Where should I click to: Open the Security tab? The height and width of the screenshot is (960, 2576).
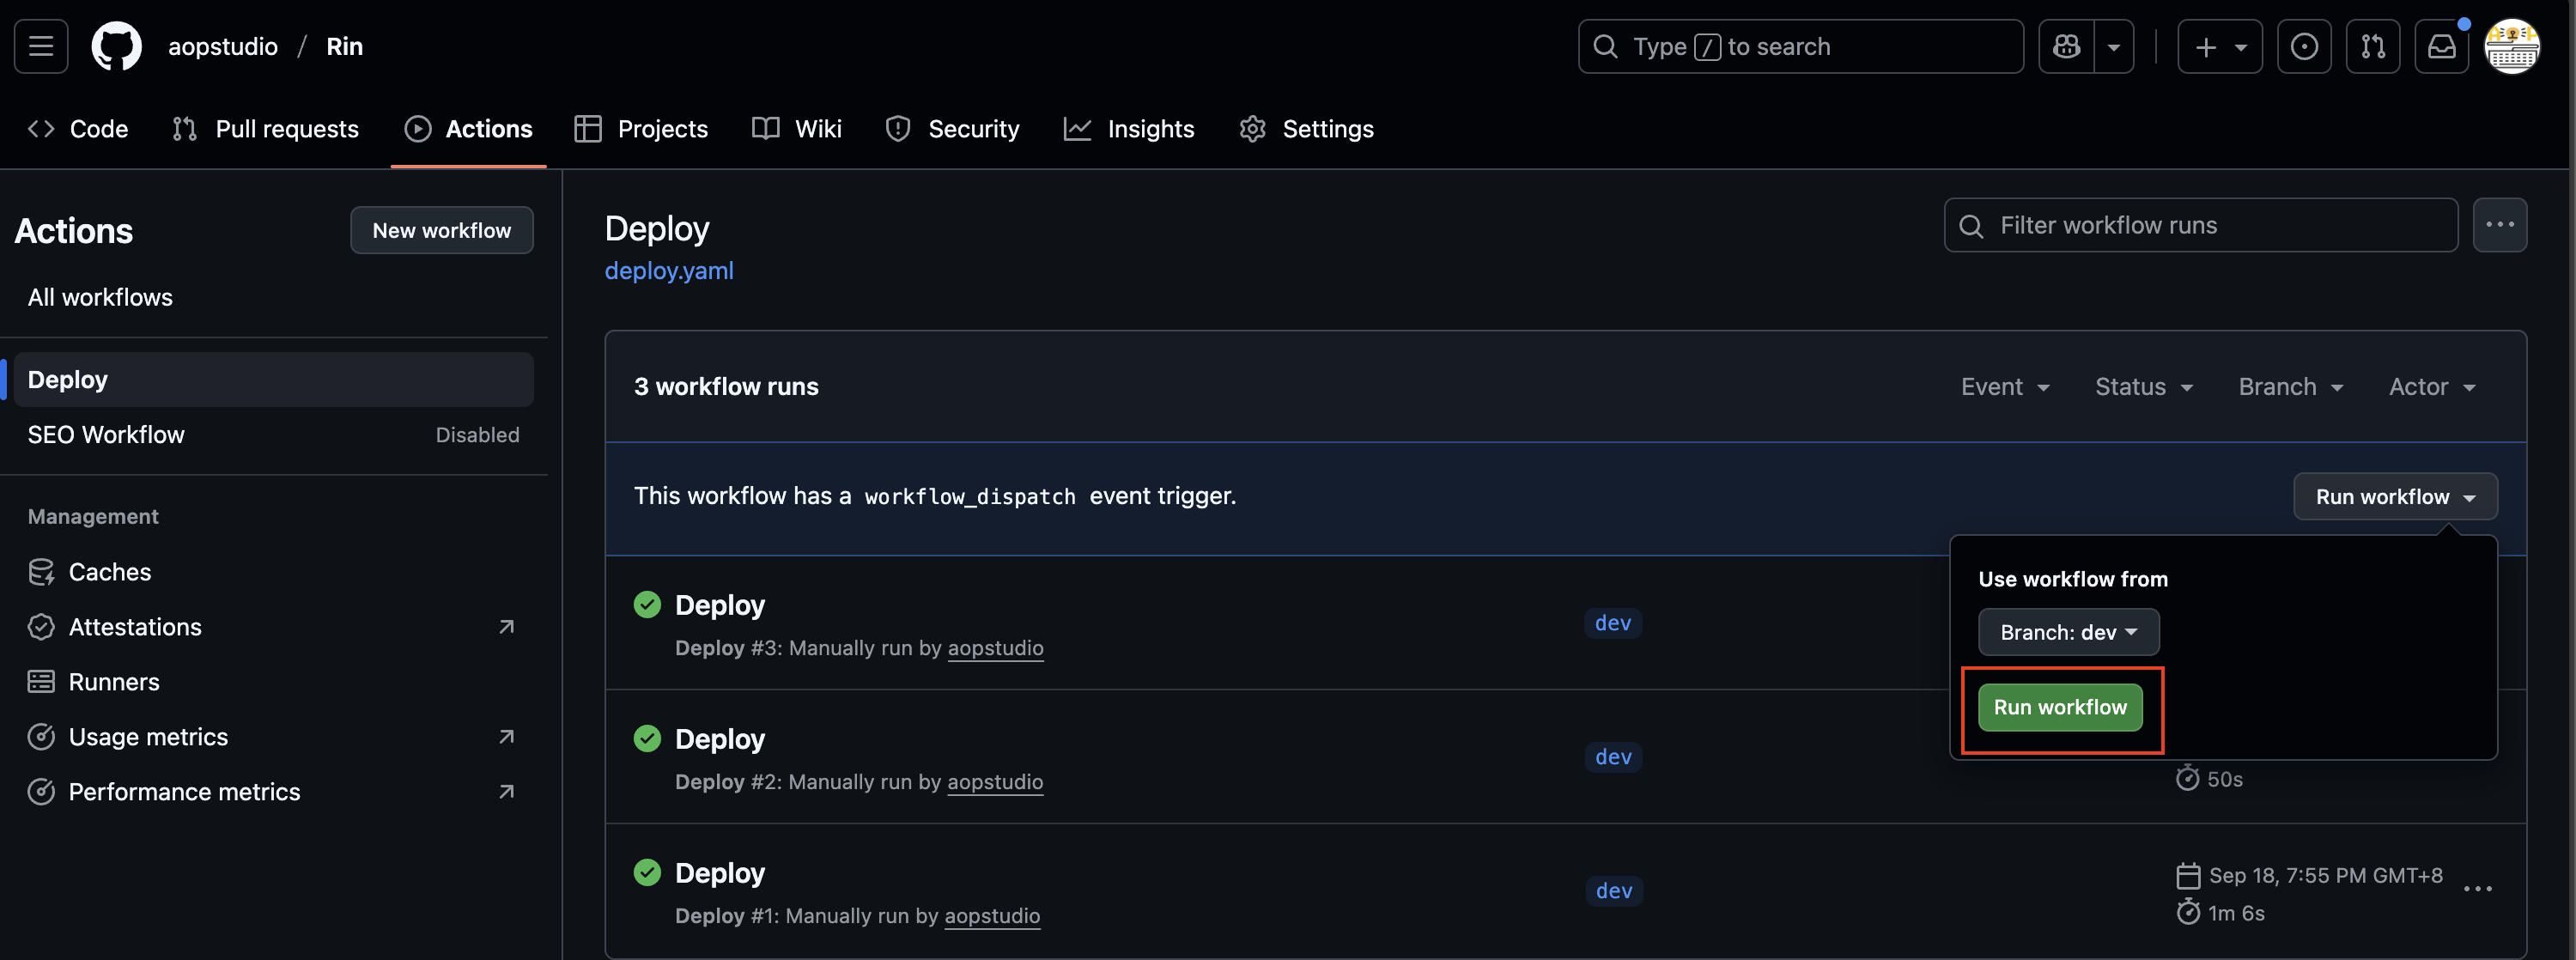(952, 129)
